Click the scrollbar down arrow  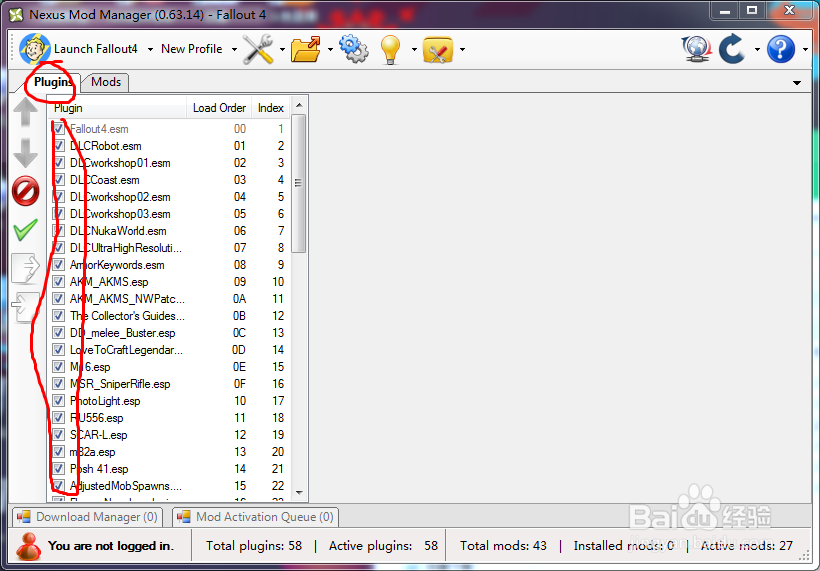point(299,492)
